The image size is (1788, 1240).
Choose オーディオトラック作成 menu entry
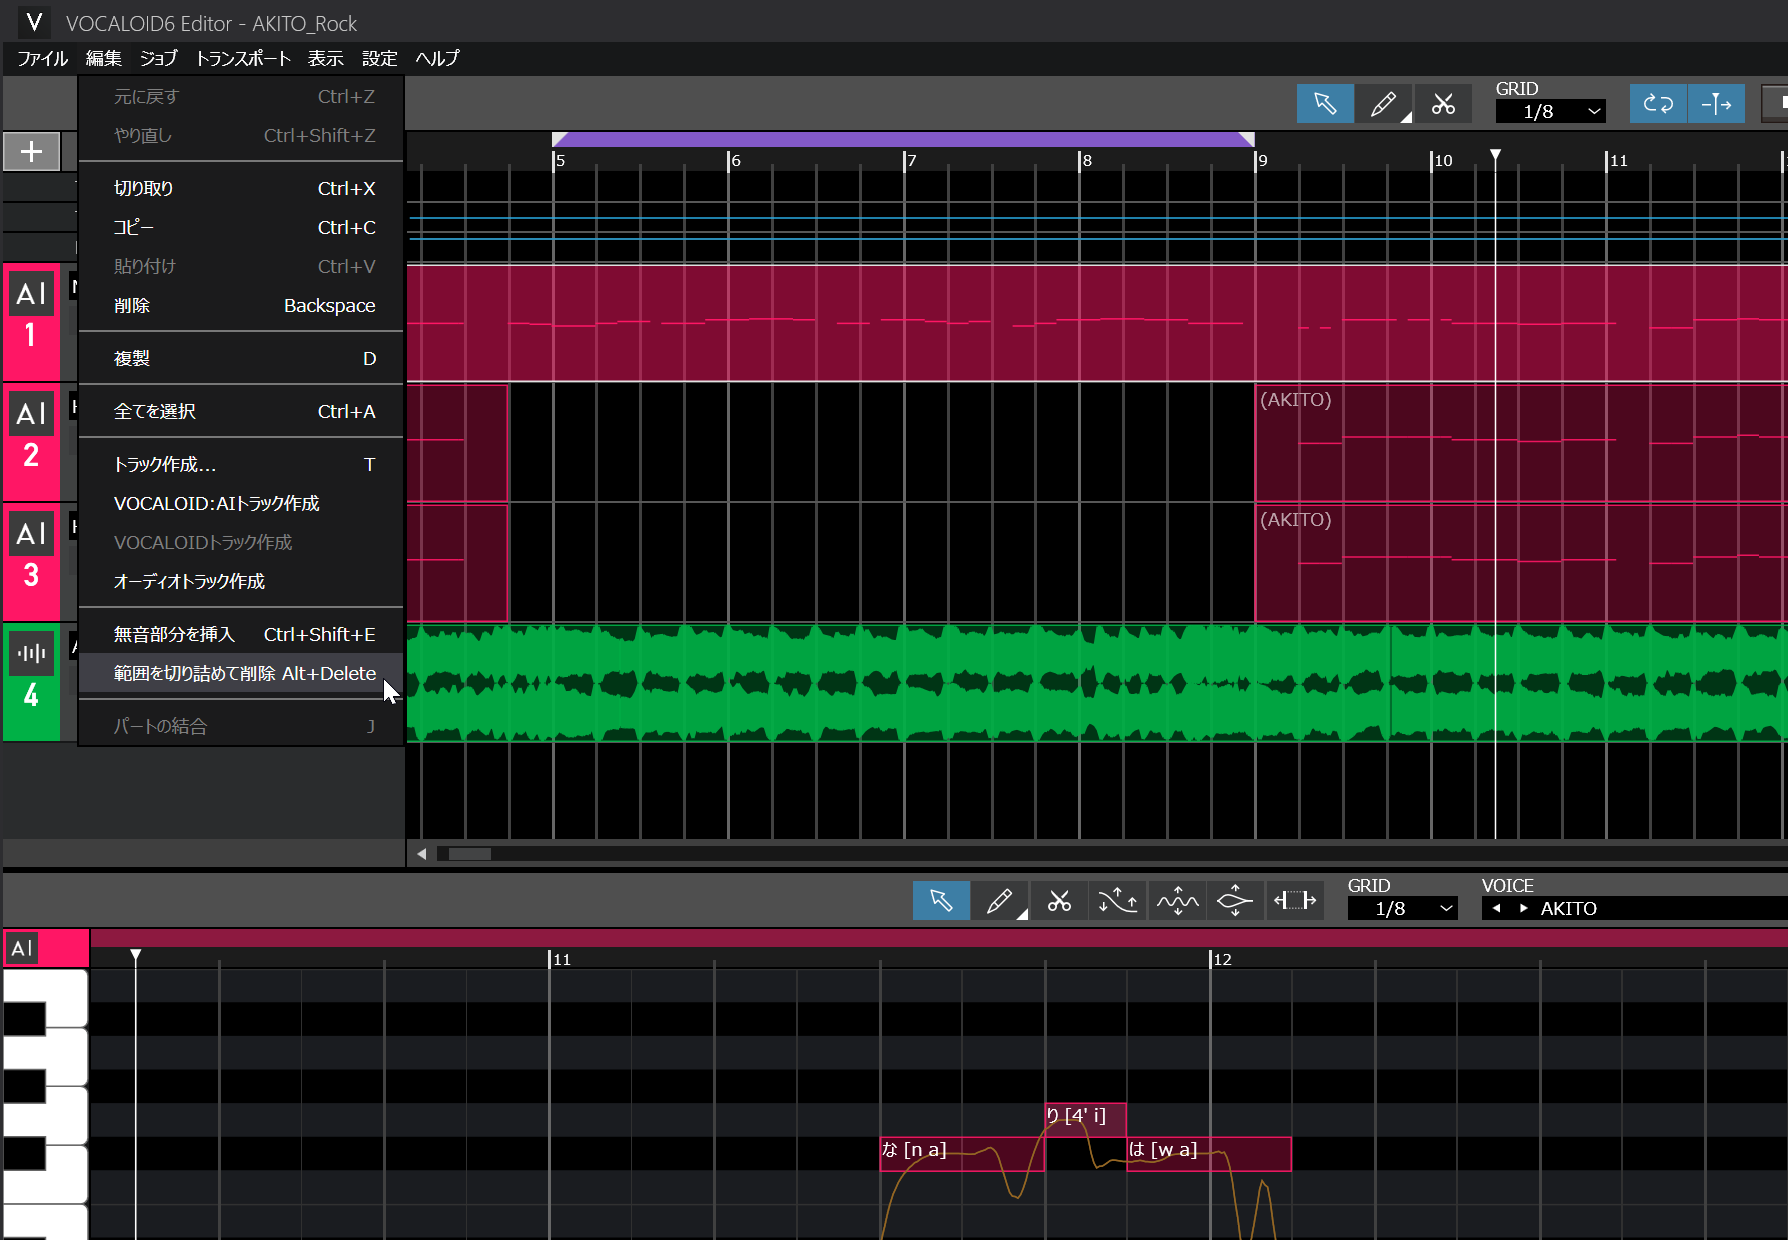tap(241, 581)
